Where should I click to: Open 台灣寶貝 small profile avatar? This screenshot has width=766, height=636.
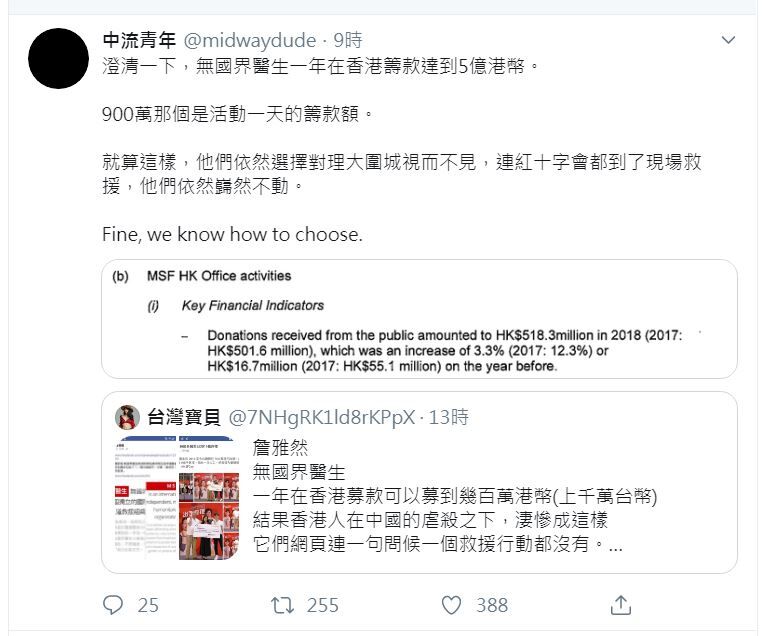[128, 417]
